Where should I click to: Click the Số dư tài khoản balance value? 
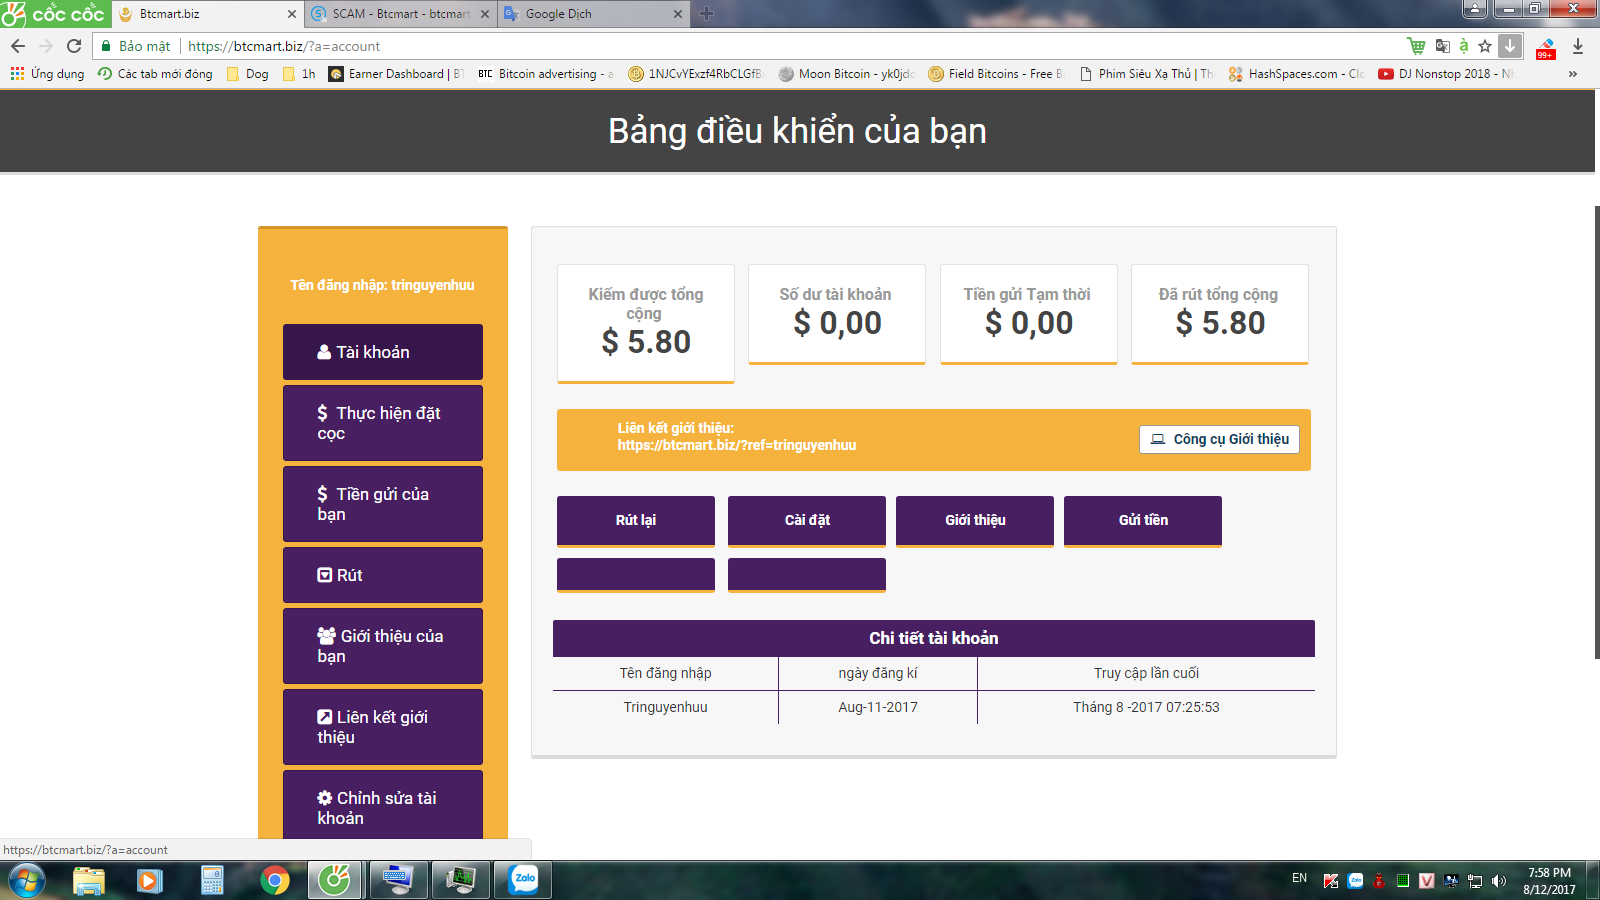pos(838,323)
